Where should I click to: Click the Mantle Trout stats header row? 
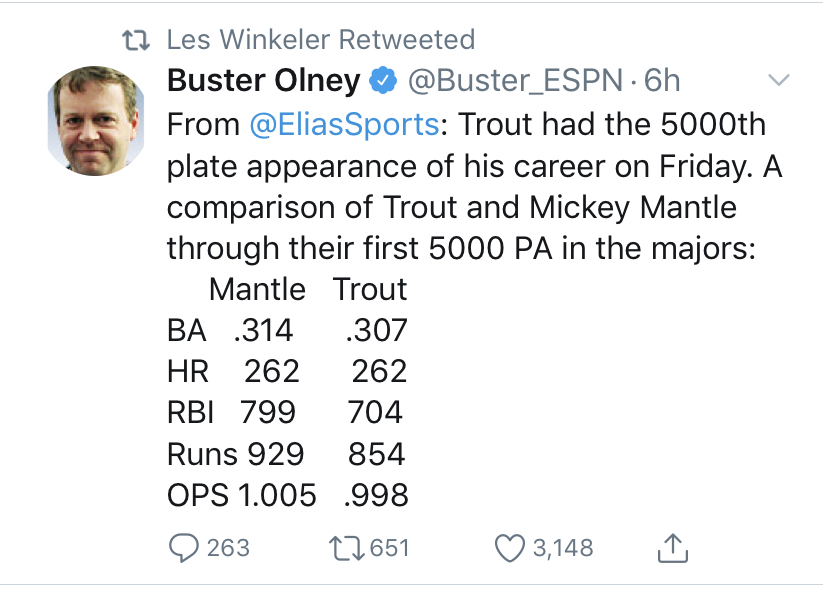(308, 289)
